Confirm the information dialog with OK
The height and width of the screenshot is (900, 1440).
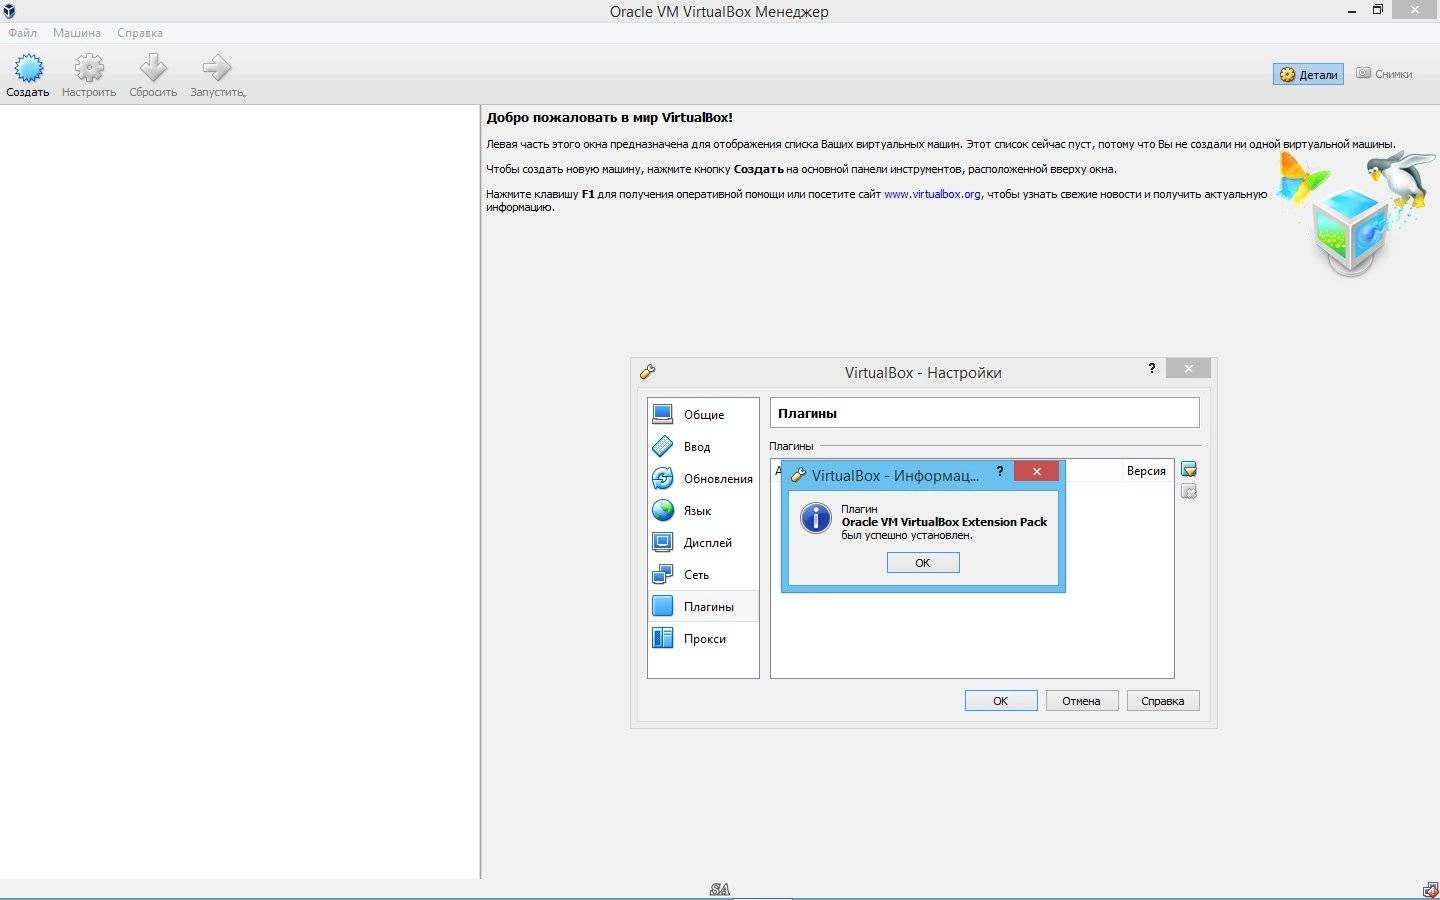[923, 563]
